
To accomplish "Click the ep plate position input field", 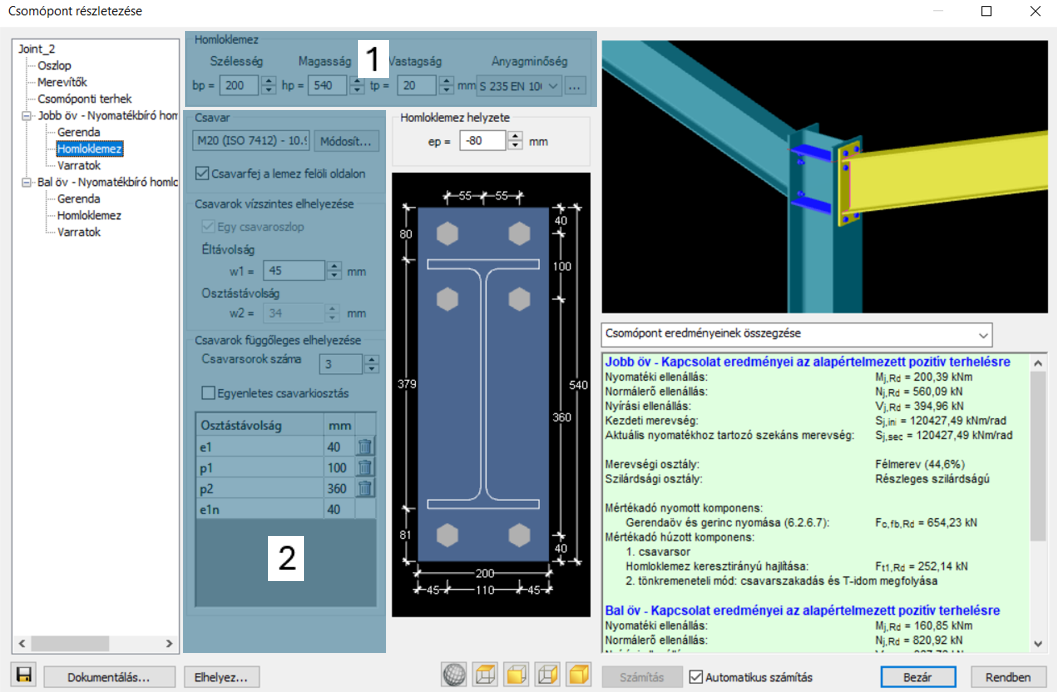I will tap(482, 141).
